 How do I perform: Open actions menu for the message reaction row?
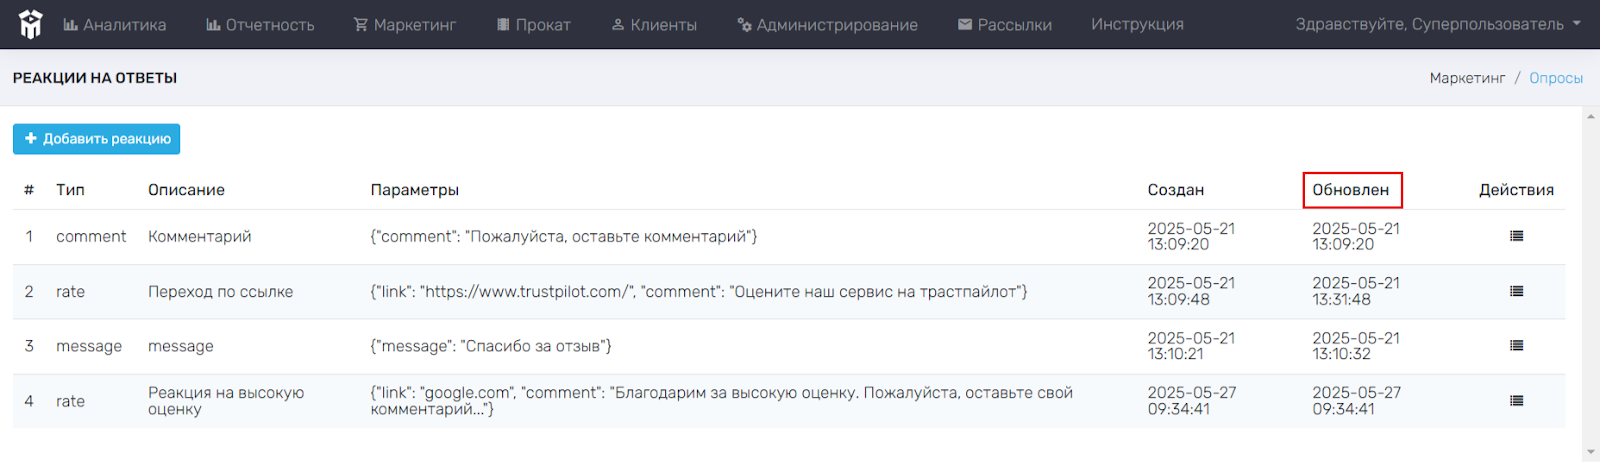pyautogui.click(x=1516, y=345)
